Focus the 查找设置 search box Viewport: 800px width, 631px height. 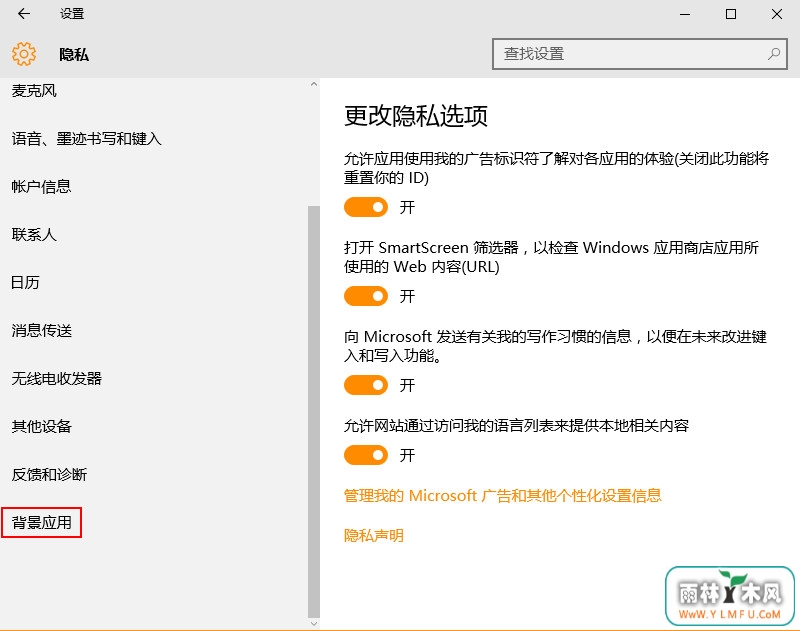(639, 54)
